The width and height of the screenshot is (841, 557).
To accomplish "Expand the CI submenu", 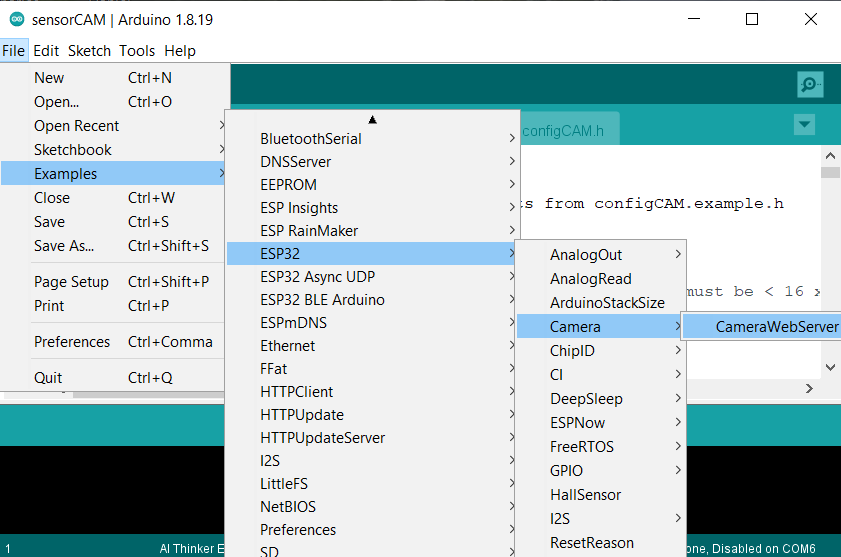I will pos(601,375).
